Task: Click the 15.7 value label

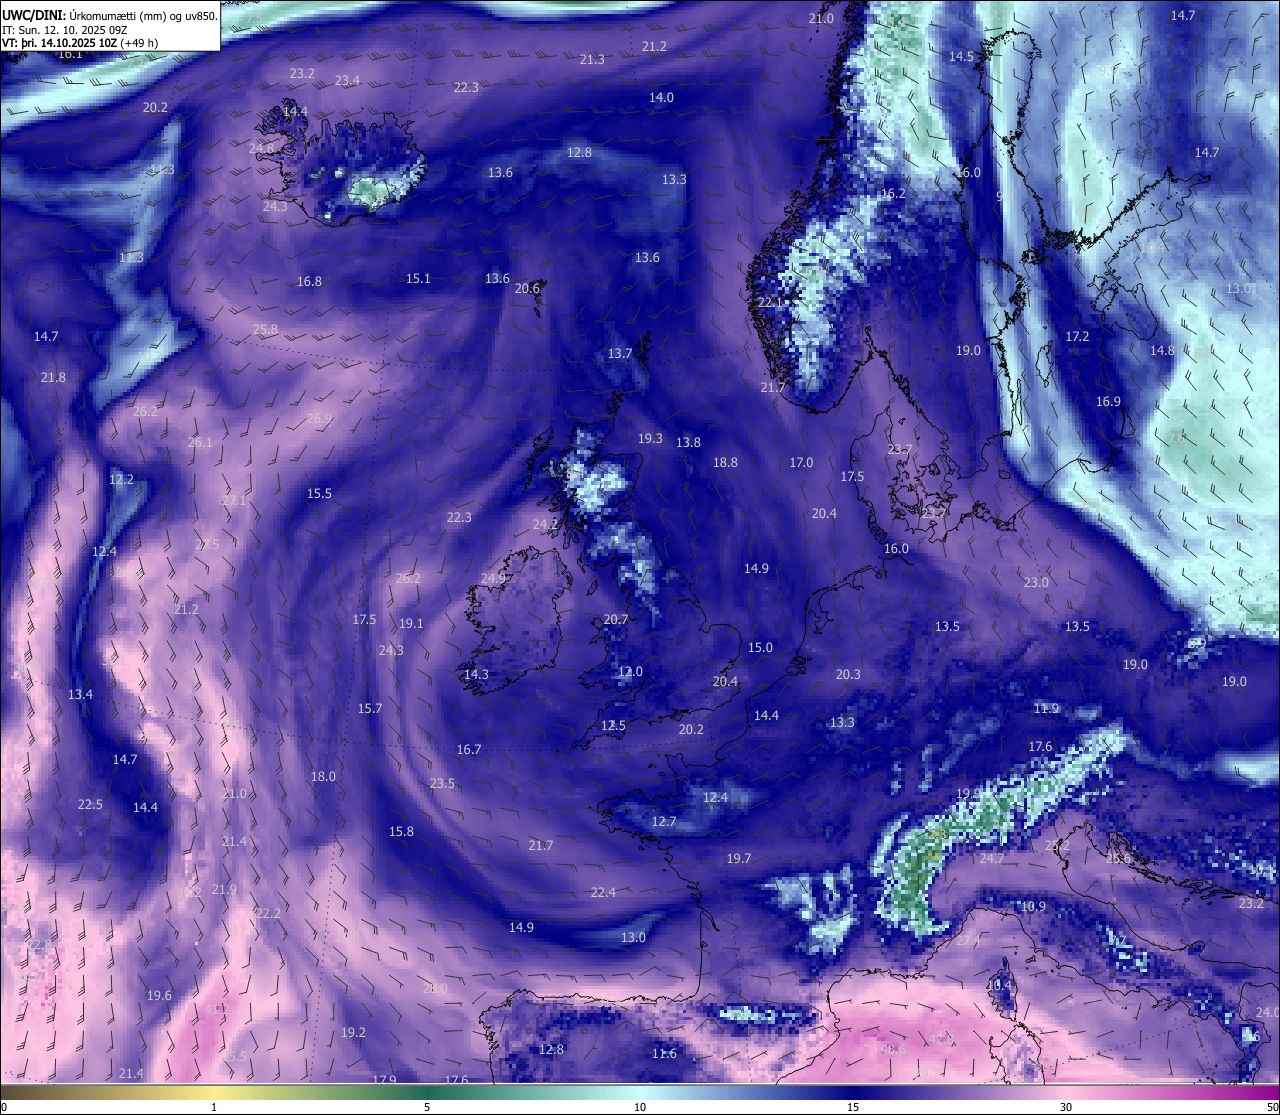Action: pos(370,709)
